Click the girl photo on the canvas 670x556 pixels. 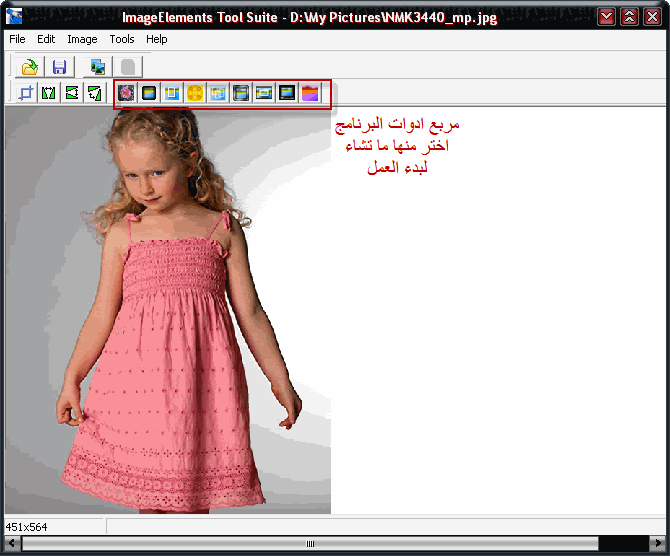(x=168, y=310)
